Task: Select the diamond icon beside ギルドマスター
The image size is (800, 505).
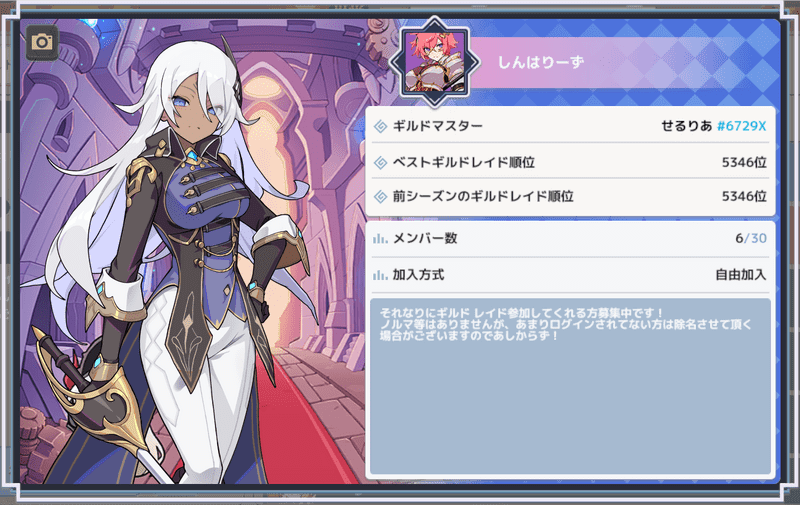Action: (x=380, y=126)
